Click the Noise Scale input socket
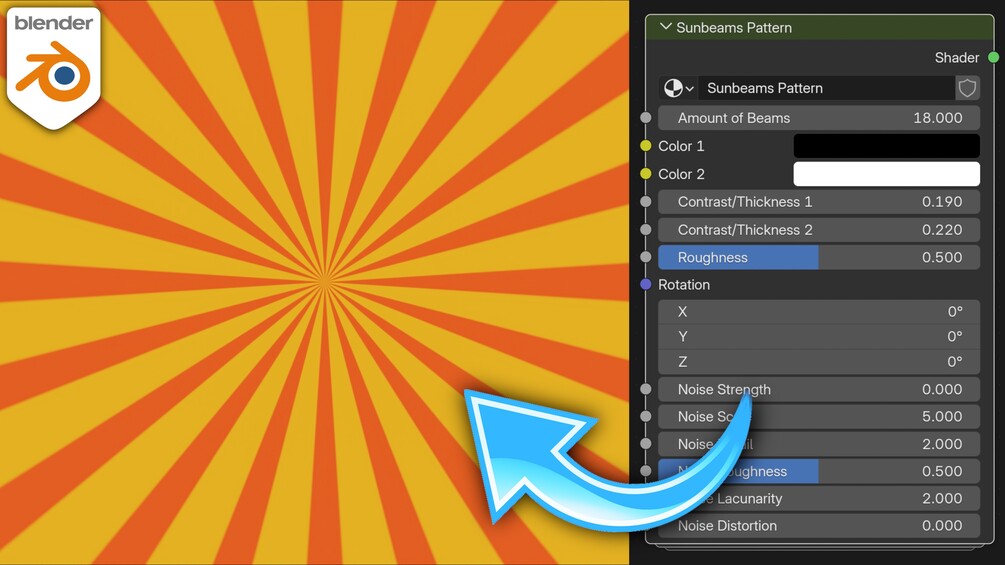Viewport: 1005px width, 565px height. coord(646,416)
